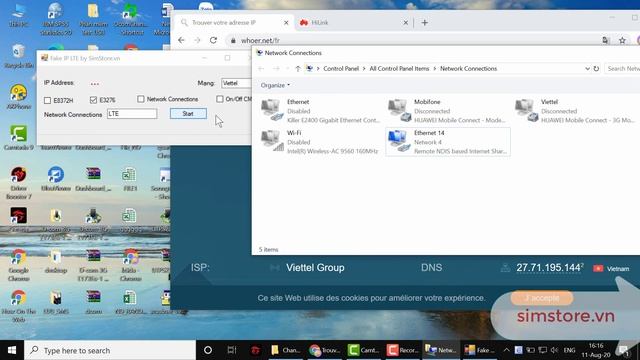Screen dimensions: 640x360
Task: Edit the Network Connections LTE field
Action: (132, 114)
